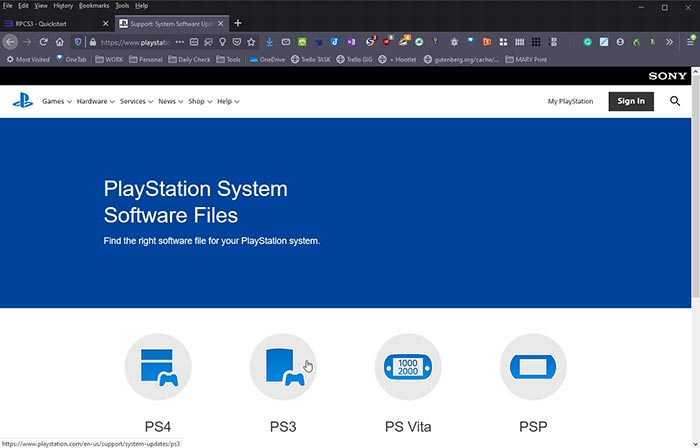The height and width of the screenshot is (448, 700).
Task: Open the Firefox hamburger menu
Action: pos(690,42)
